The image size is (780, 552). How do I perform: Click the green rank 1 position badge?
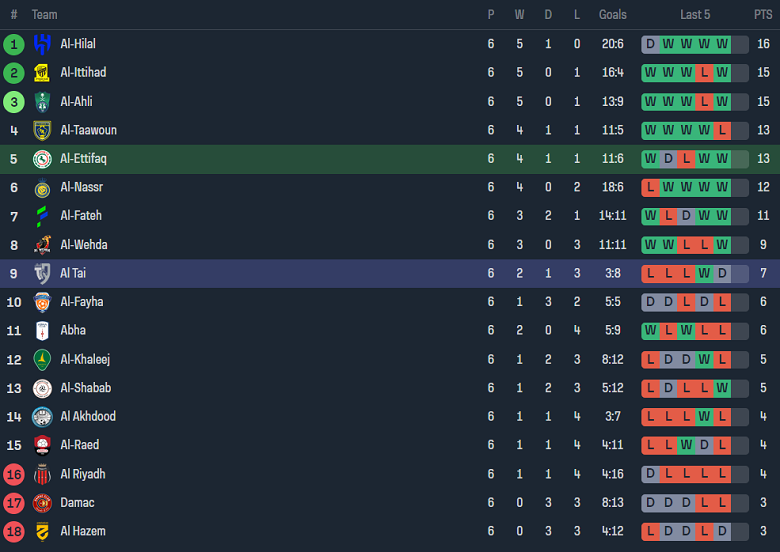[x=14, y=44]
